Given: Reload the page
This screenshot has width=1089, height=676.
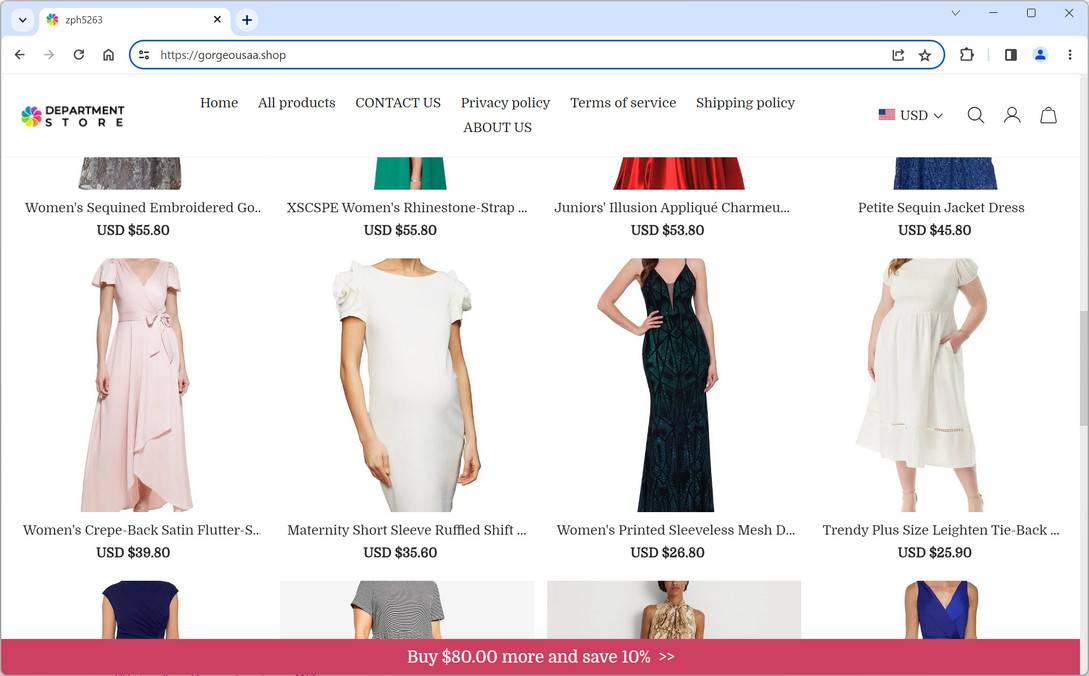Looking at the screenshot, I should 79,55.
